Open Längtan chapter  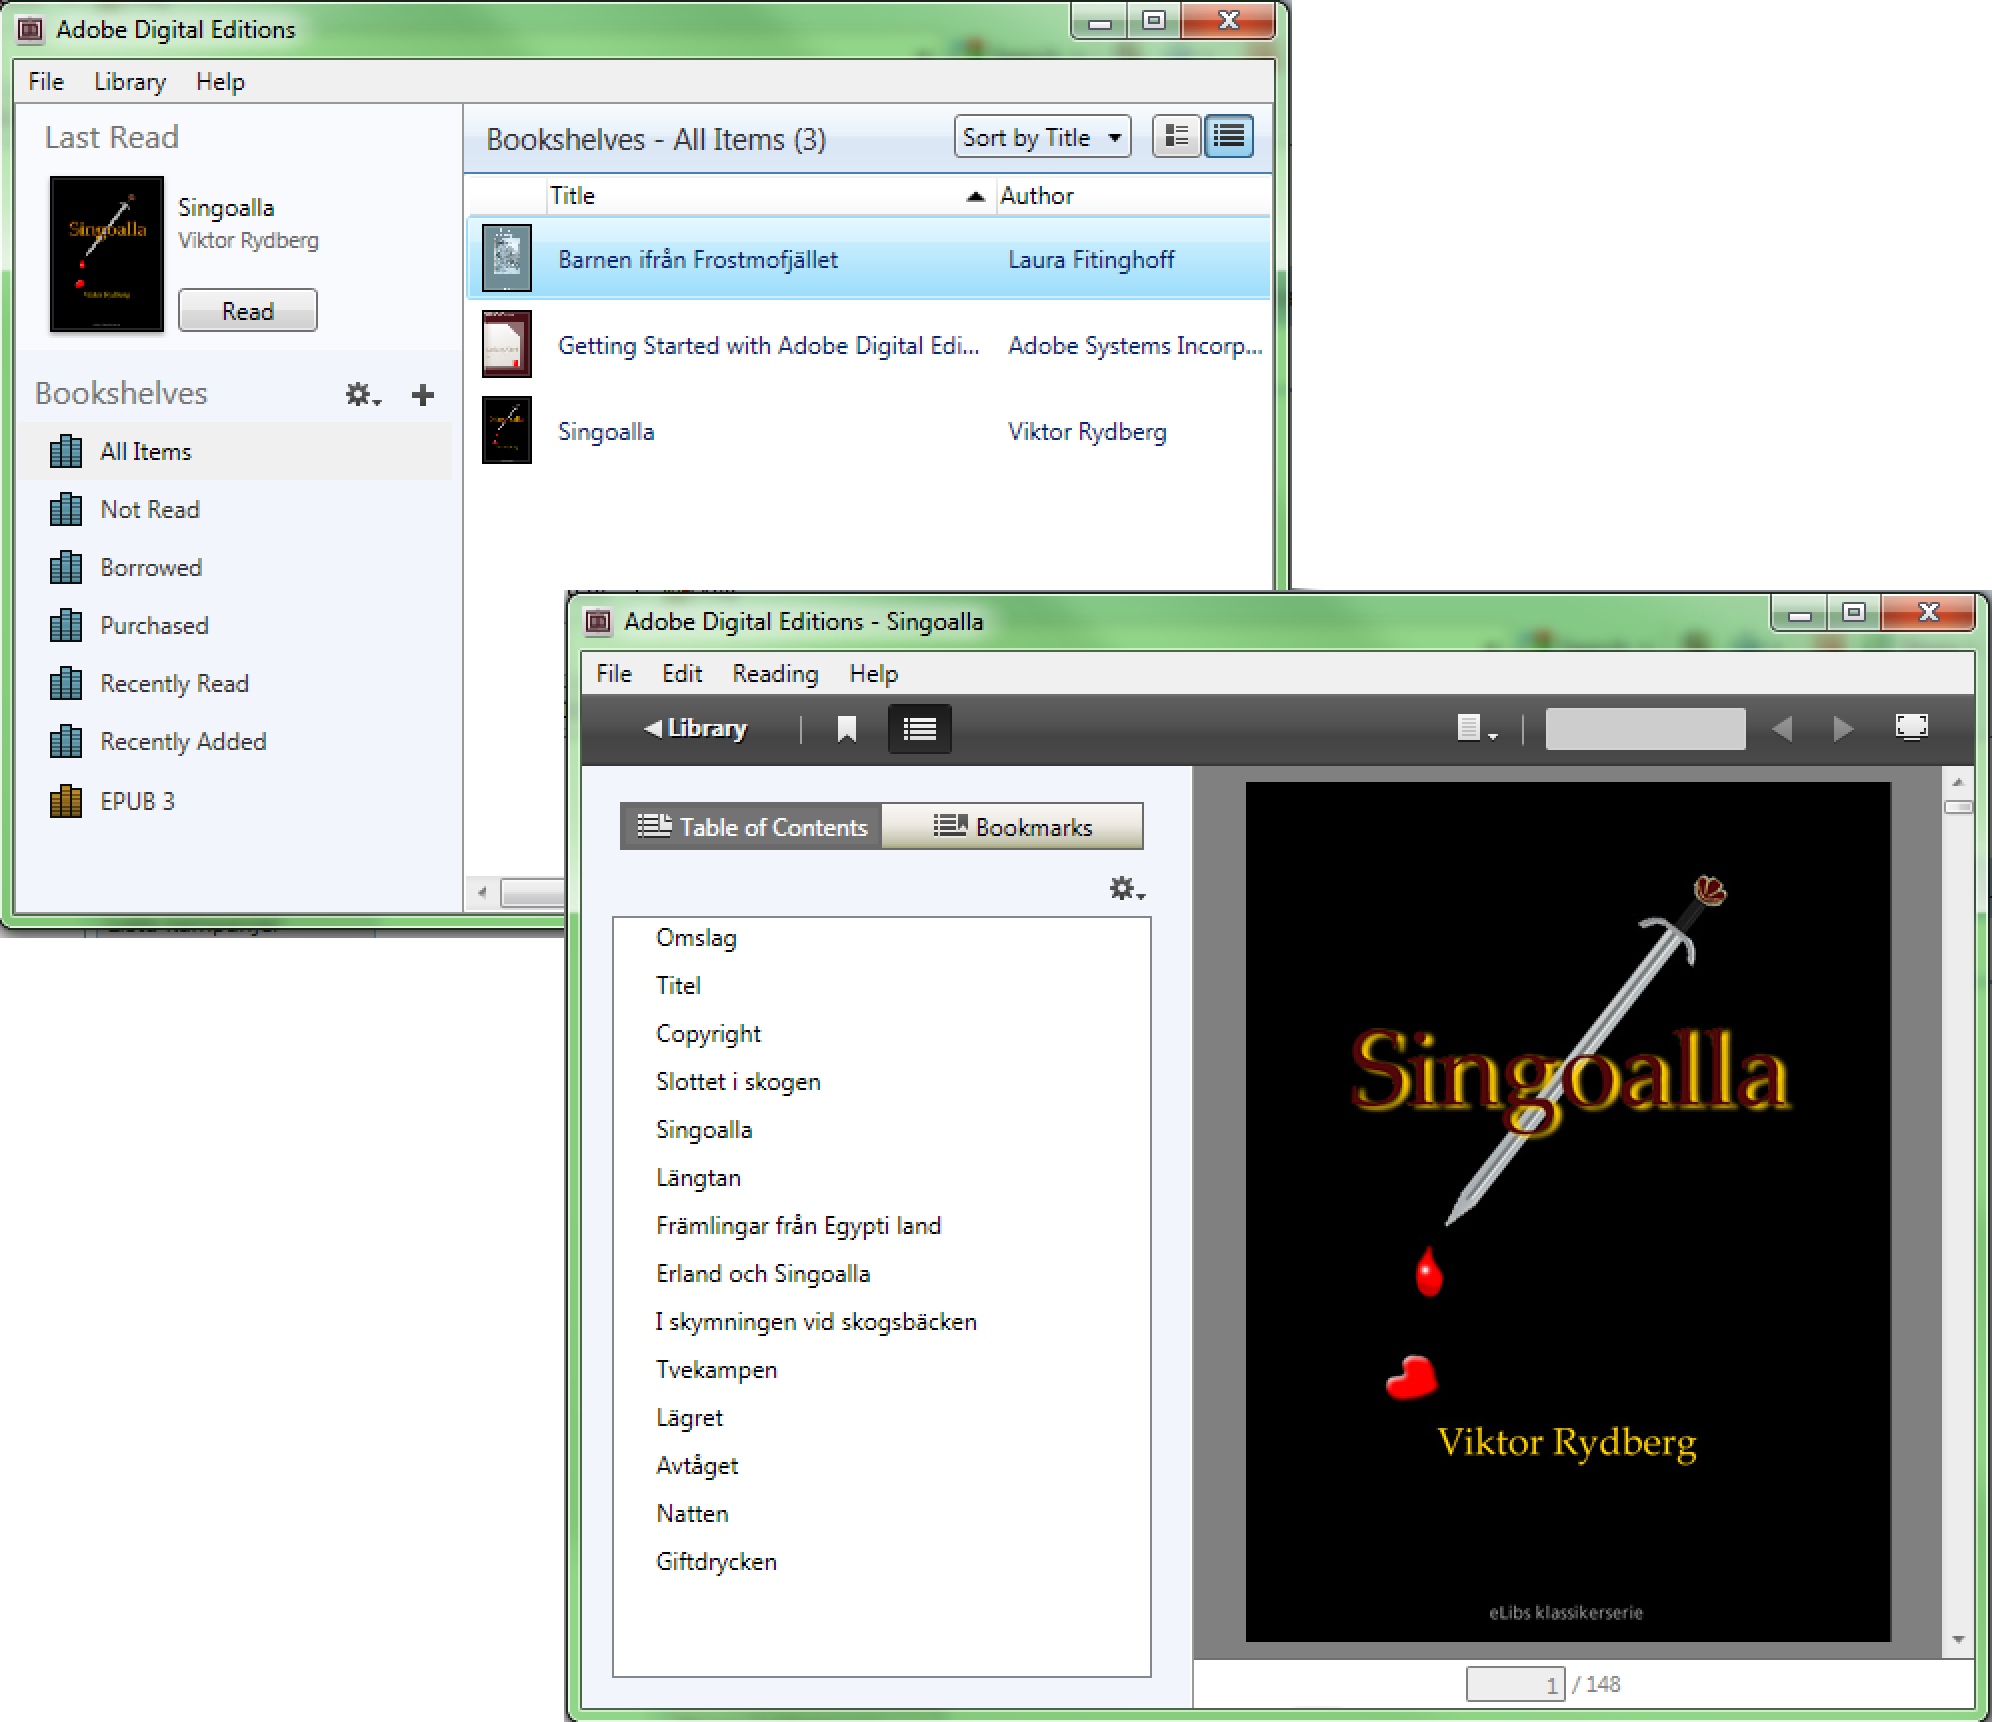[x=698, y=1178]
